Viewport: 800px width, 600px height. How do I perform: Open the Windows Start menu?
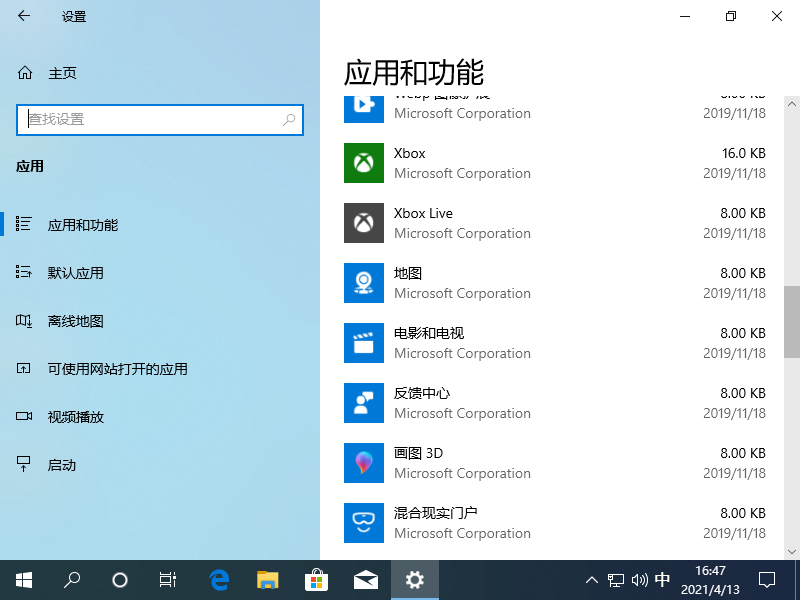tap(24, 580)
